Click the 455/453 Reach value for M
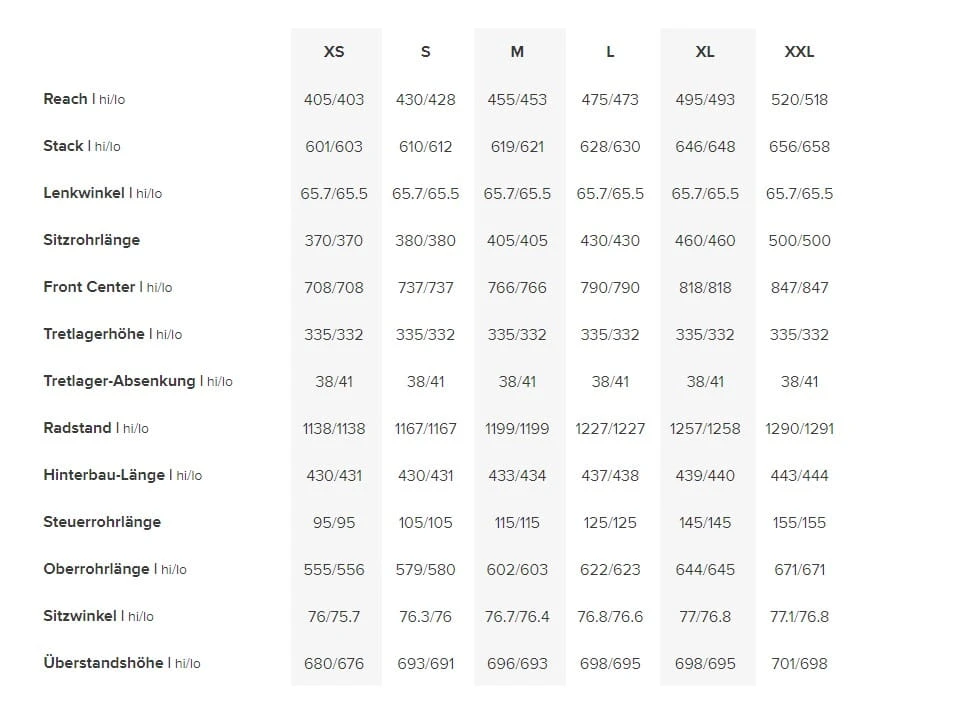The width and height of the screenshot is (963, 704). pyautogui.click(x=517, y=99)
